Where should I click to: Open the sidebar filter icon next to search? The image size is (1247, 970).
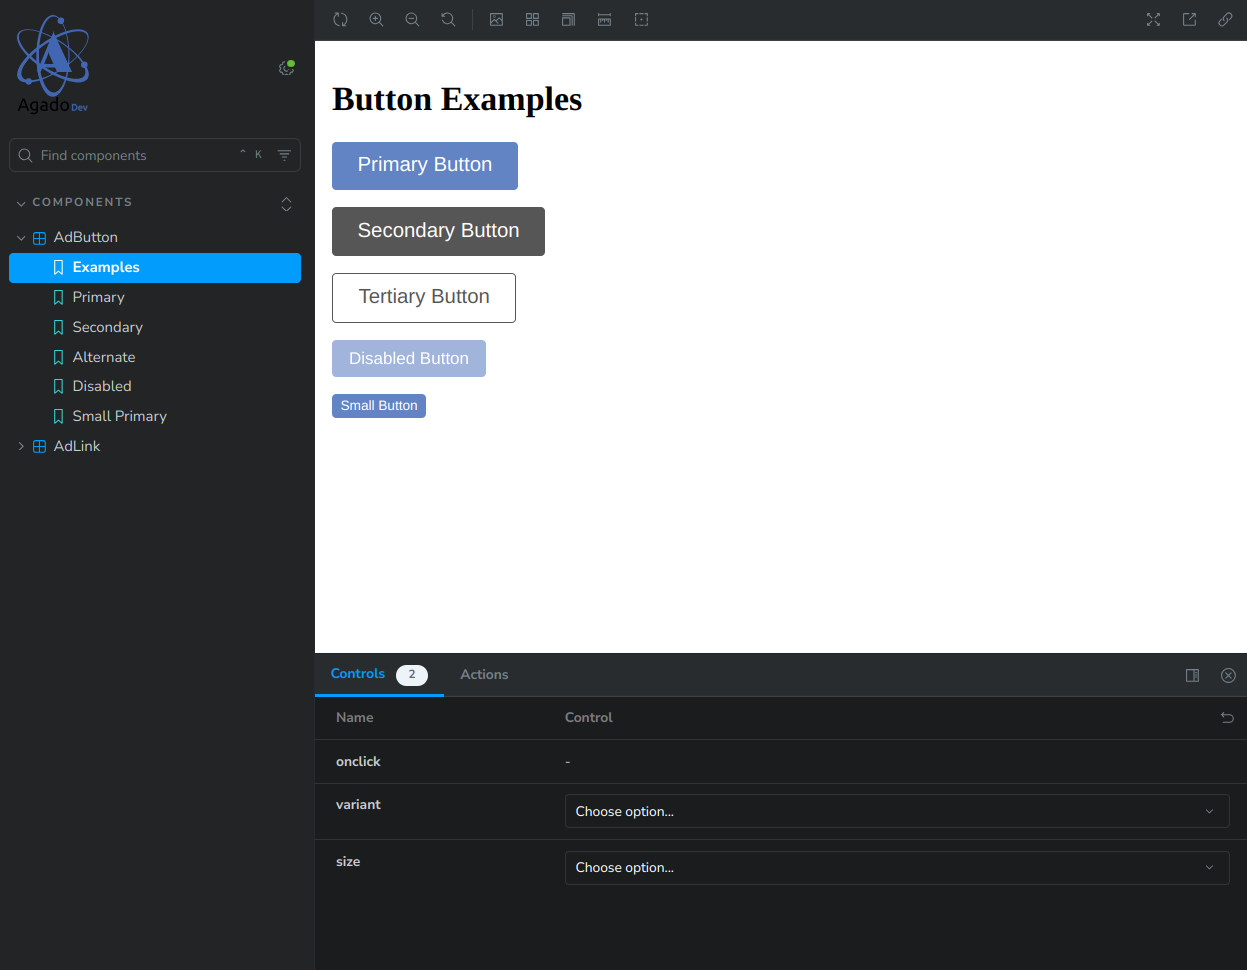coord(284,155)
